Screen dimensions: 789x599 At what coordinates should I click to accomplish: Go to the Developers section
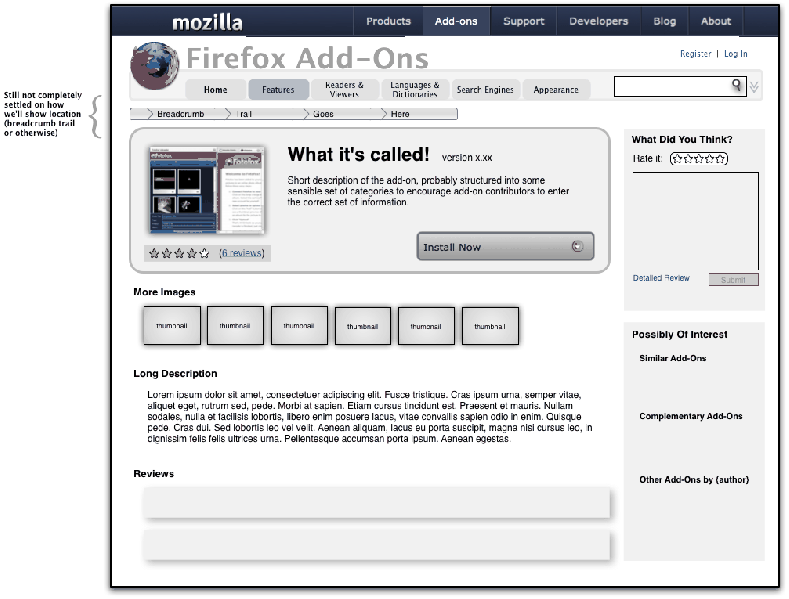click(599, 21)
